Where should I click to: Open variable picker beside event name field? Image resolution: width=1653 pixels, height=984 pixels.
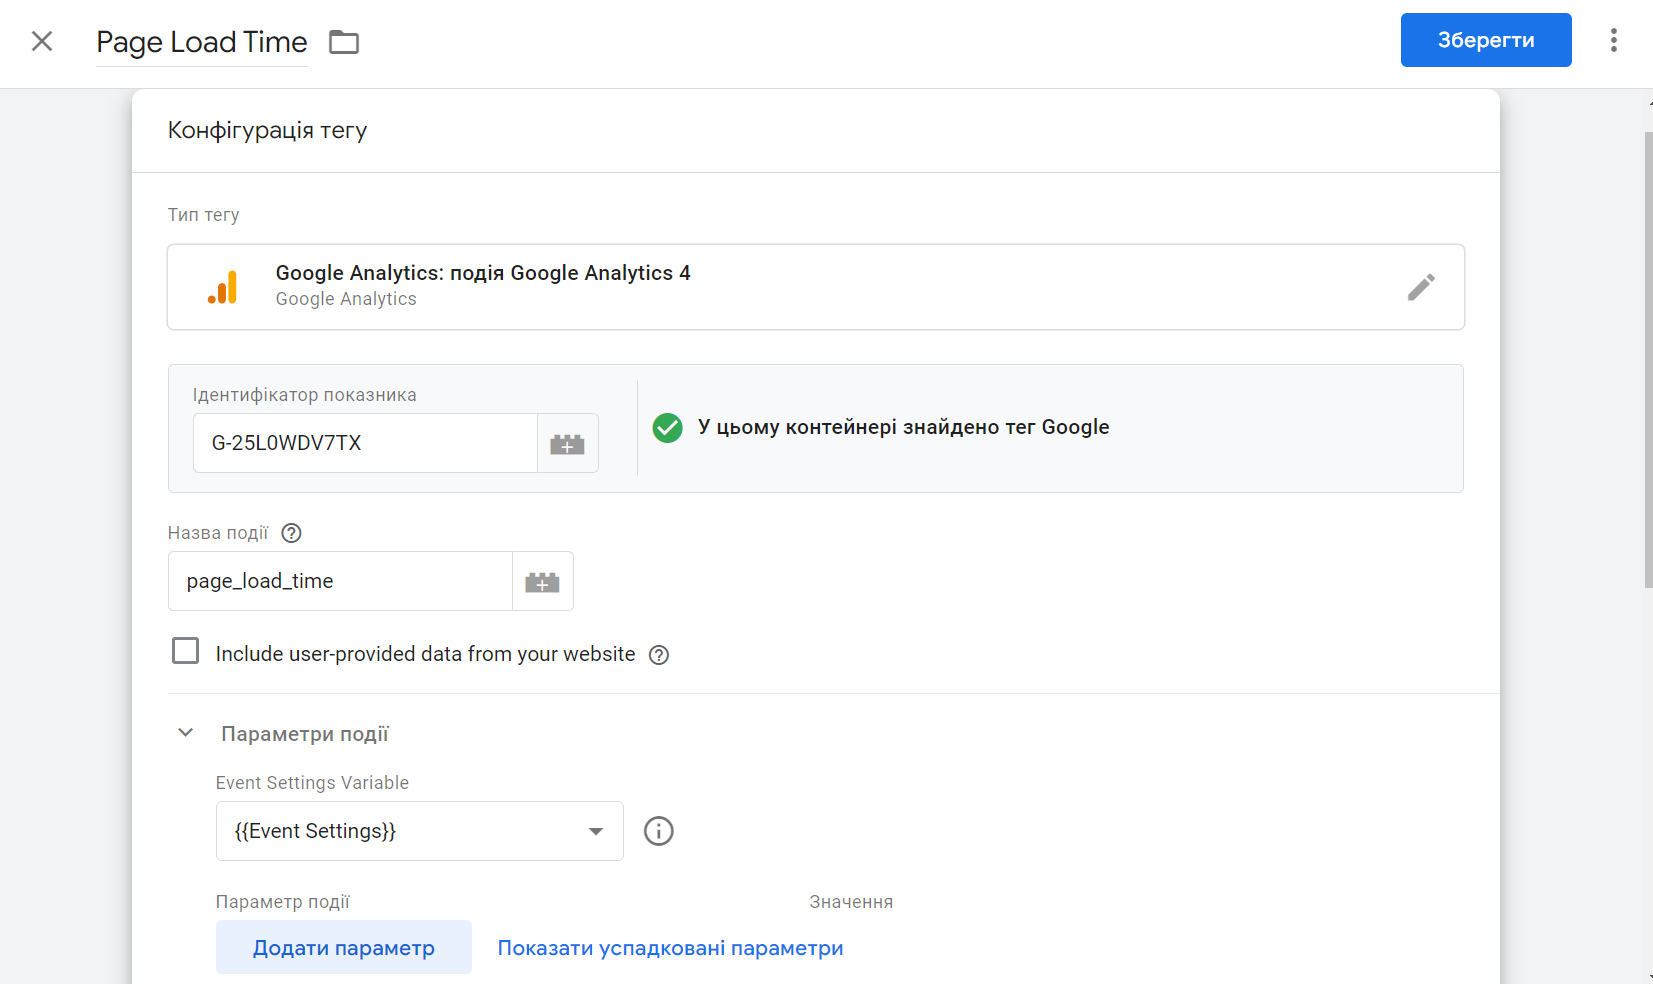point(542,581)
